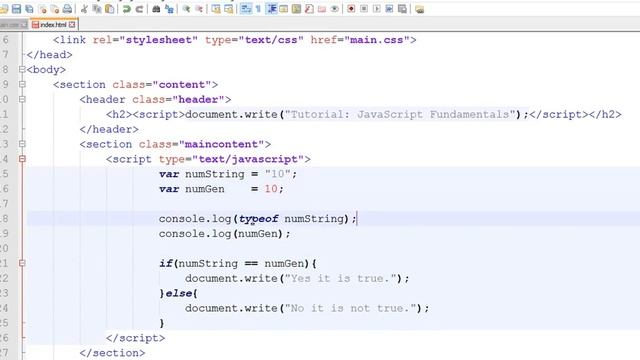
Task: Click the Paste clipboard icon
Action: coord(110,9)
